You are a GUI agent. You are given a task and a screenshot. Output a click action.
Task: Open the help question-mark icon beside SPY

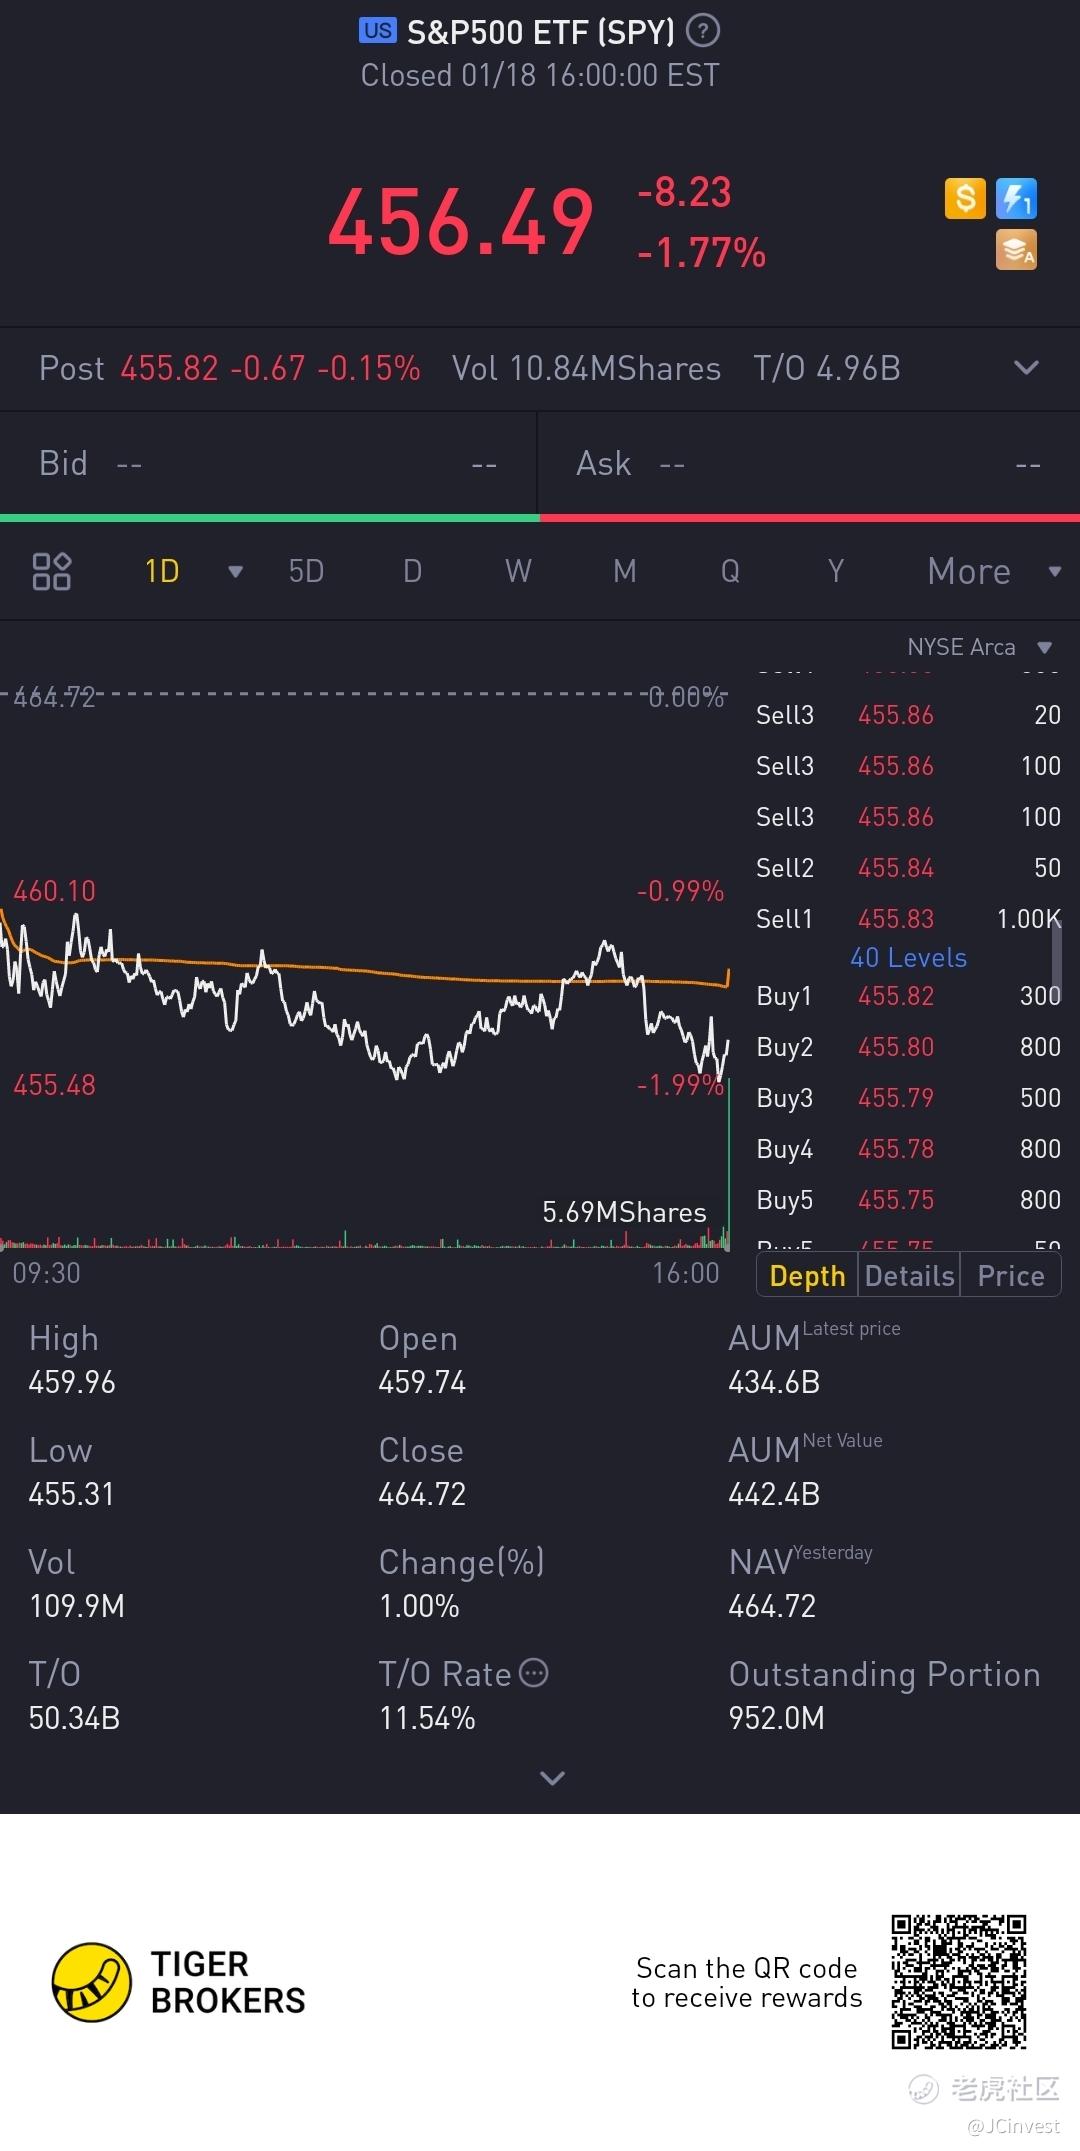point(703,32)
